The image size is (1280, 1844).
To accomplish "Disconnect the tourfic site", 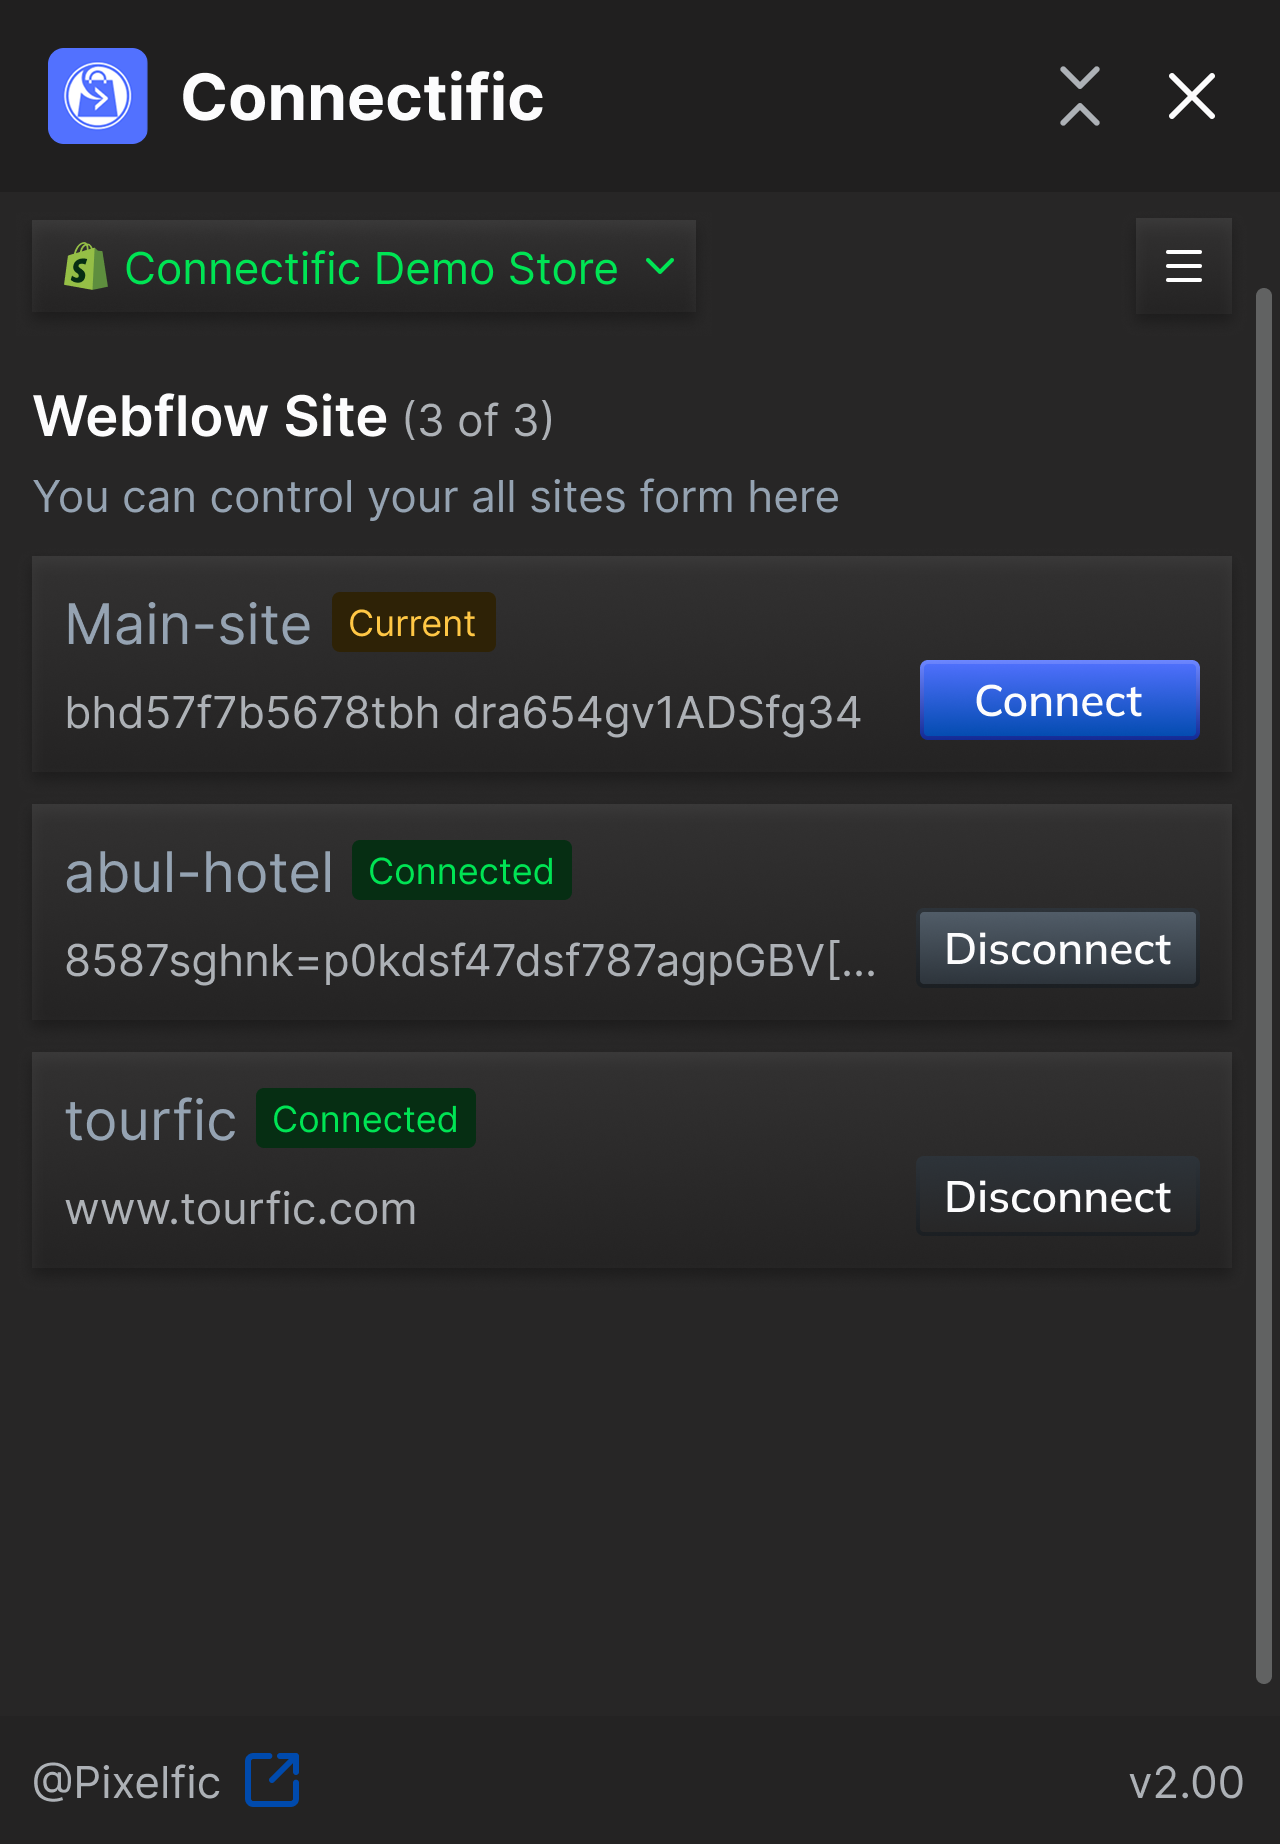I will point(1058,1196).
